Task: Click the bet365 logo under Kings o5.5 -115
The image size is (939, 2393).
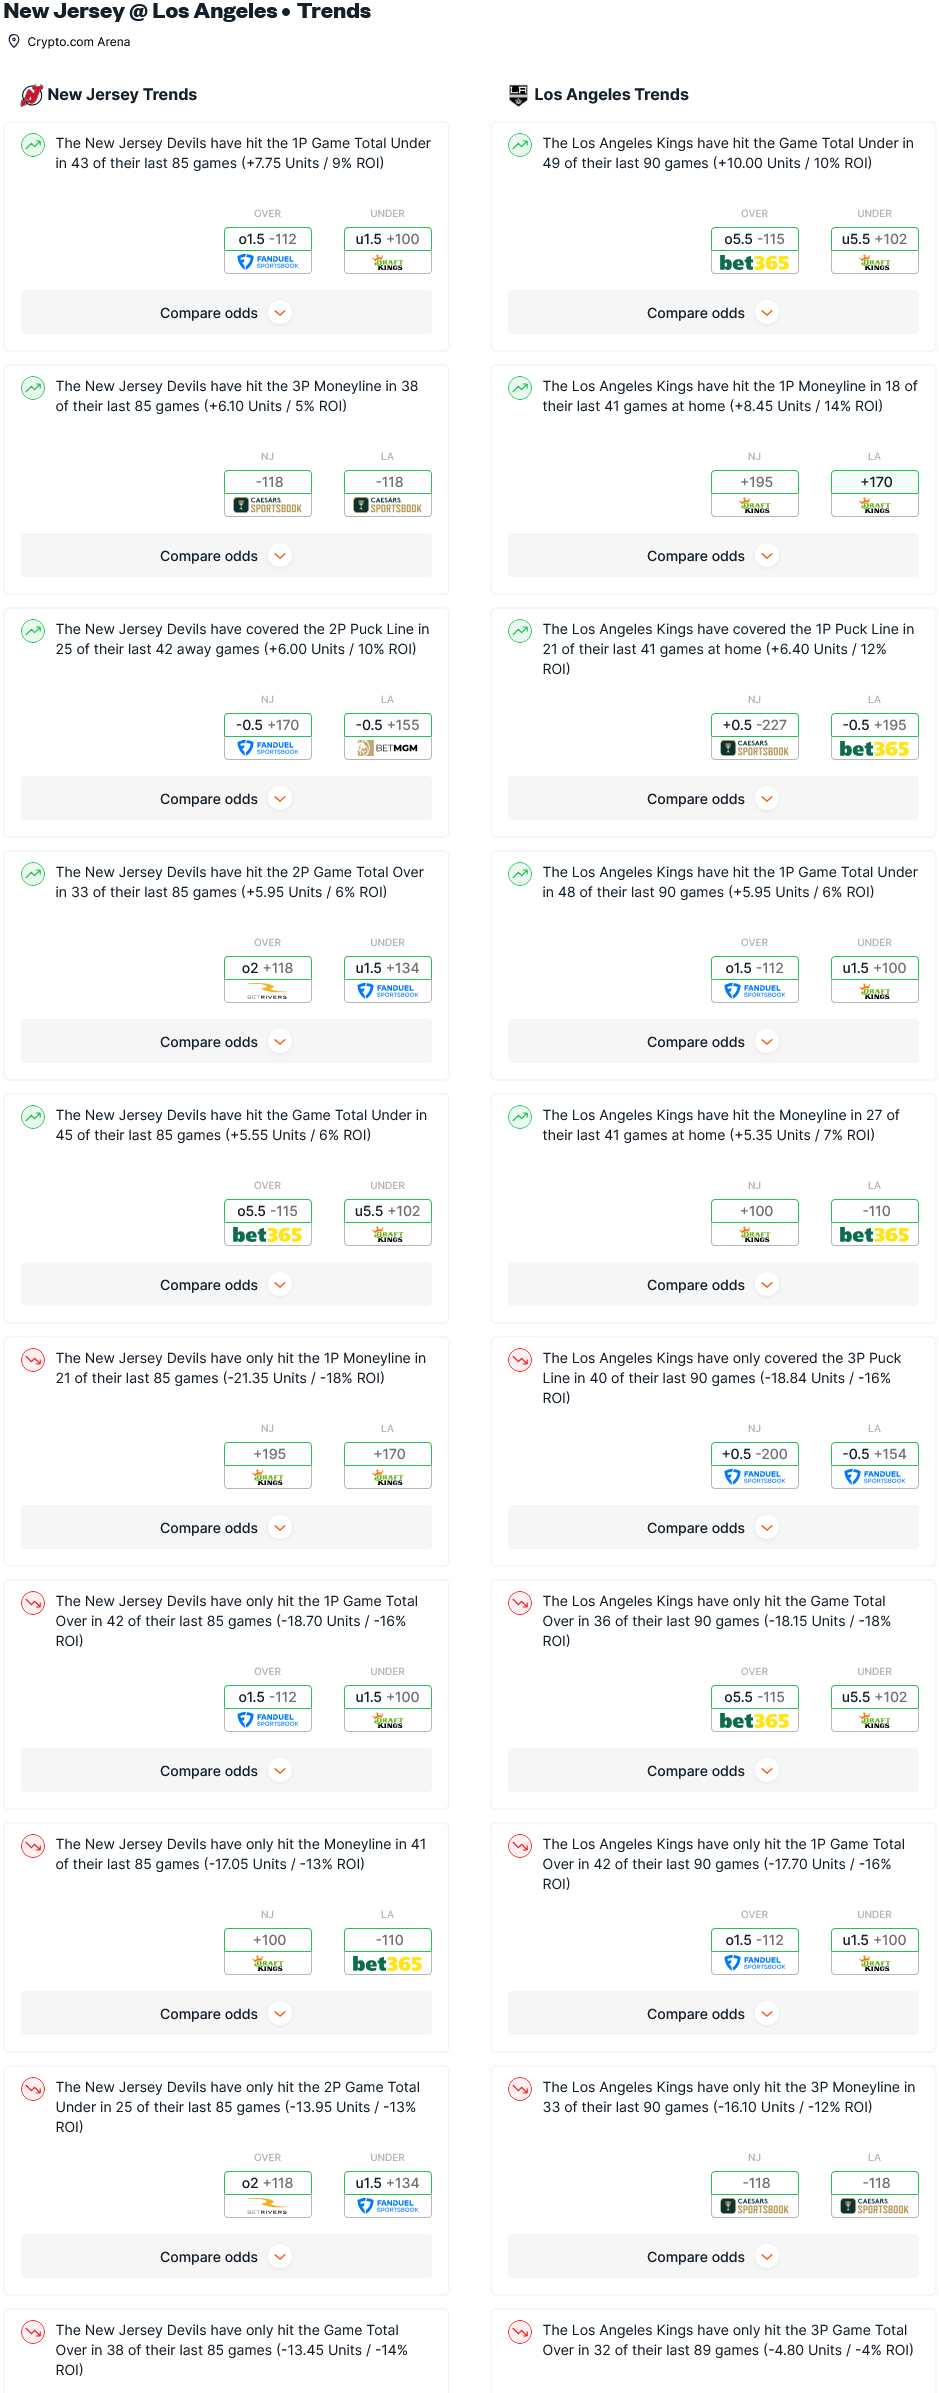Action: pos(754,263)
